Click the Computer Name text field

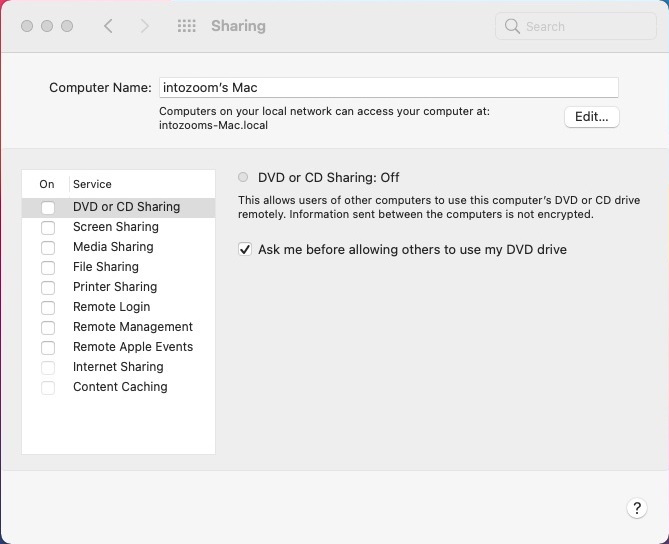[x=389, y=87]
